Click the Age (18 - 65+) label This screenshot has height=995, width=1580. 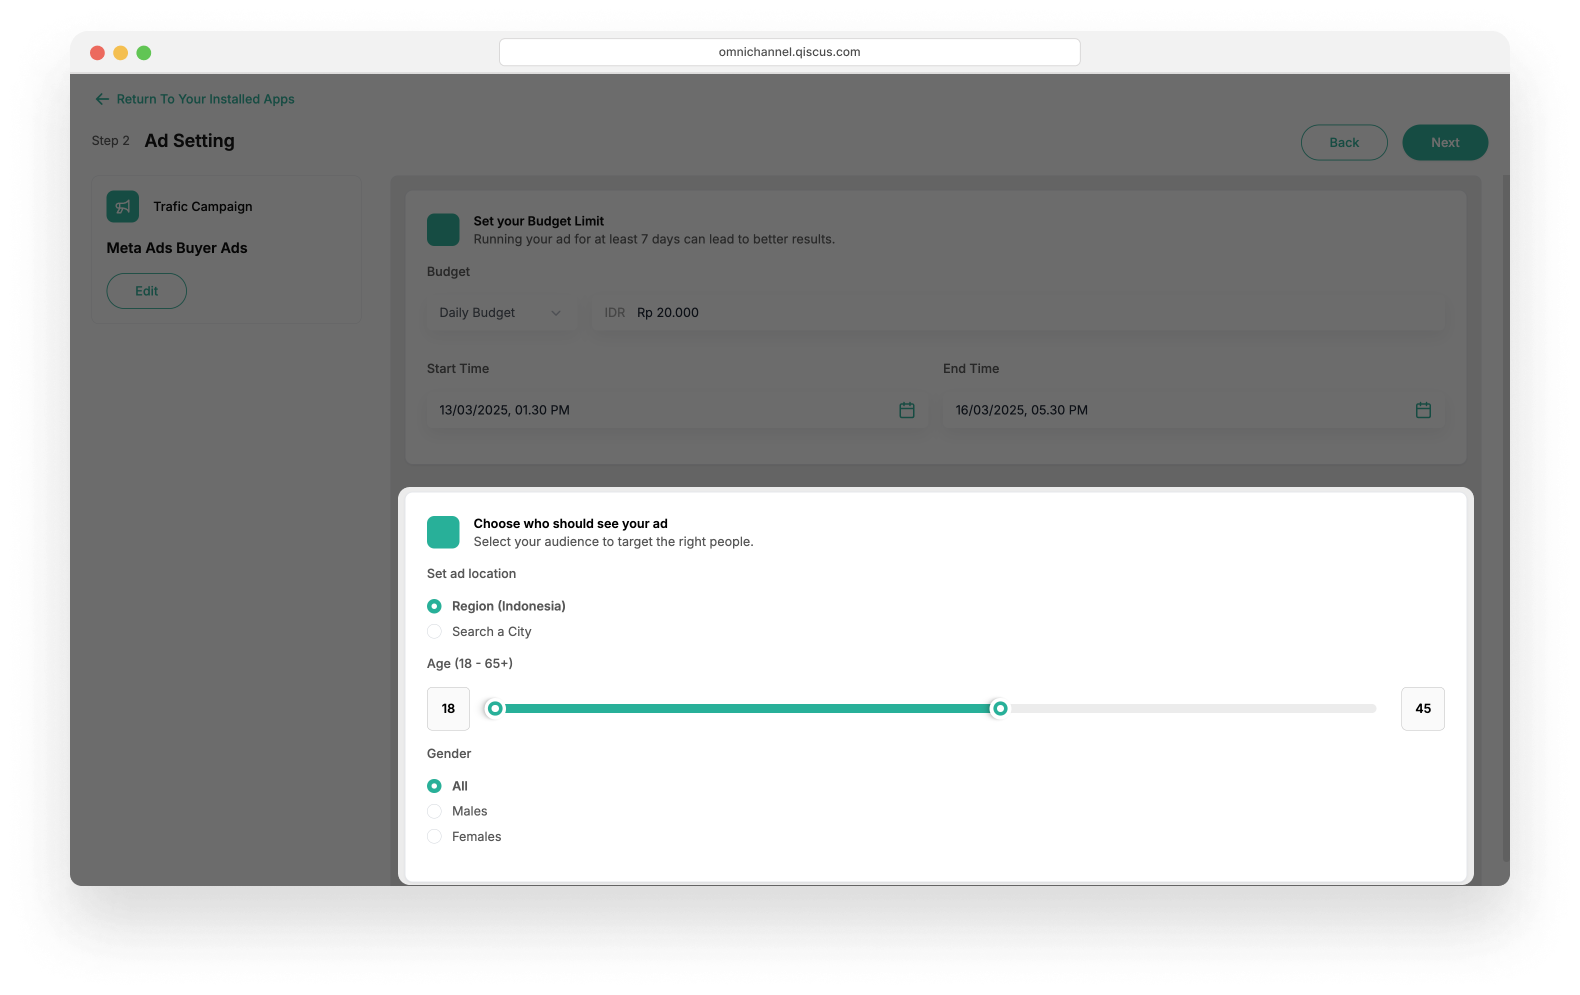click(x=470, y=663)
